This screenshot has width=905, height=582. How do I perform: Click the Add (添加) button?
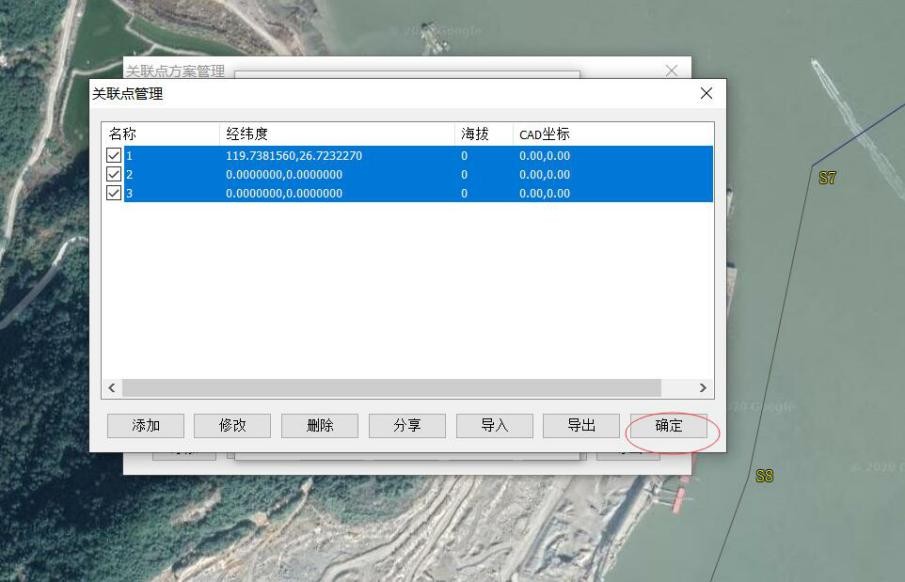tap(146, 425)
